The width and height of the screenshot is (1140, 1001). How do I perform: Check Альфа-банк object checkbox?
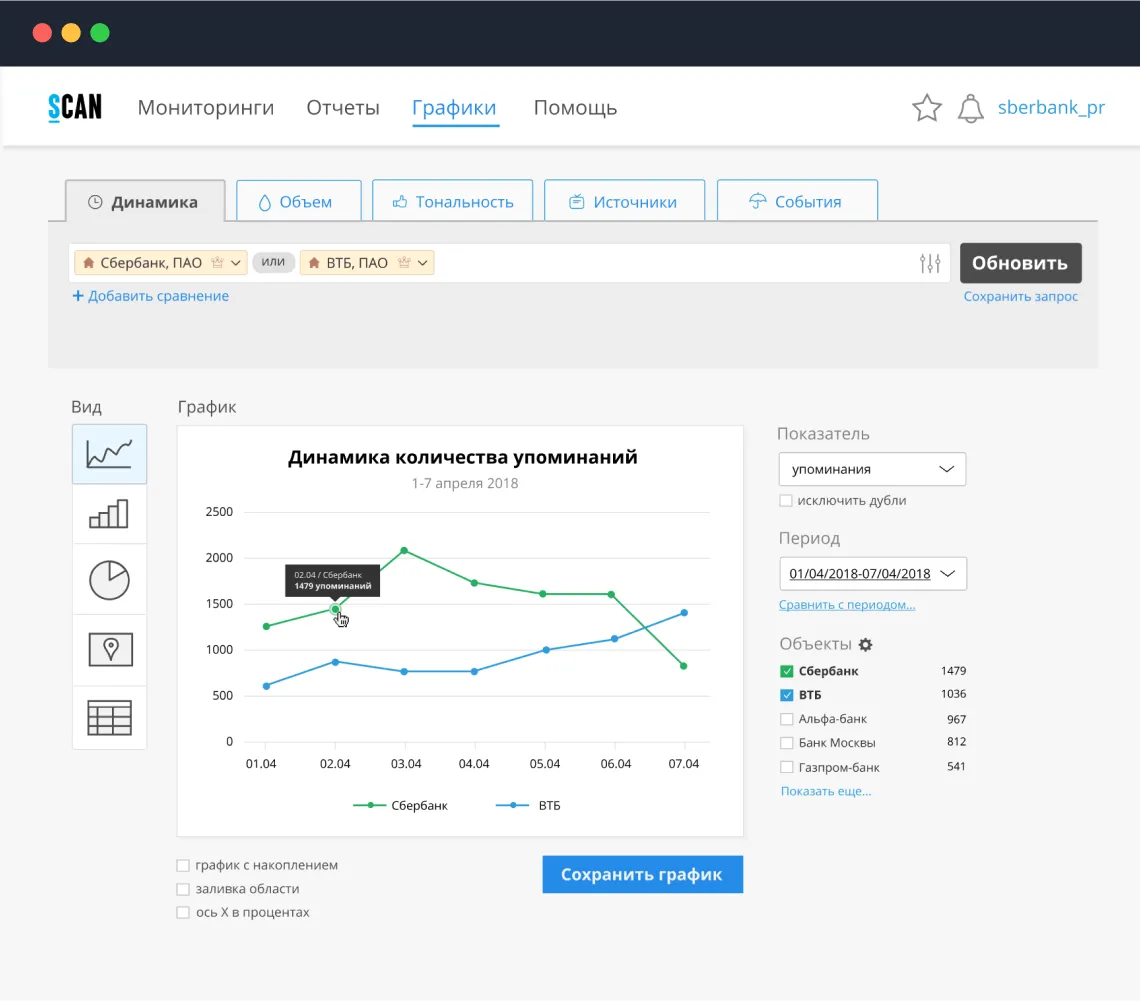(x=786, y=719)
